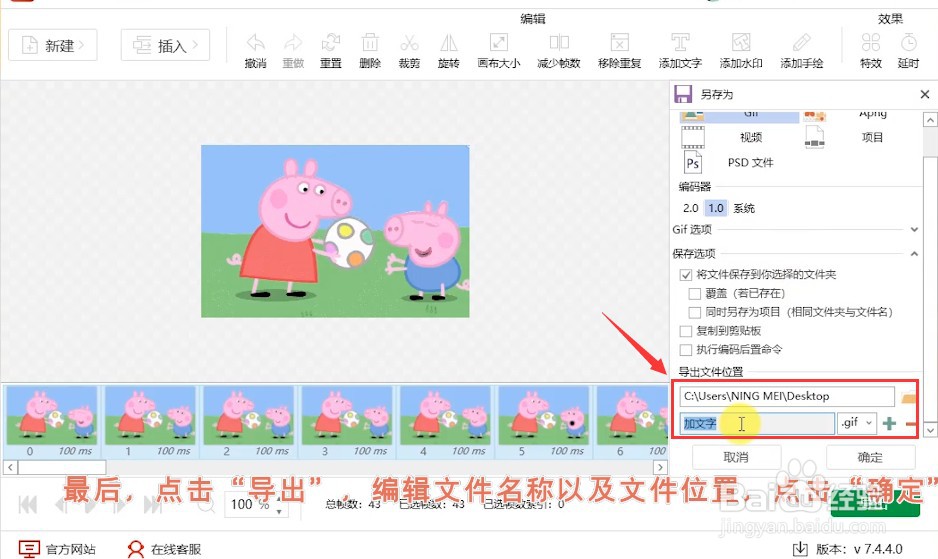Click the 在线客服 (online support) link
Viewport: 938px width, 559px height.
click(164, 549)
